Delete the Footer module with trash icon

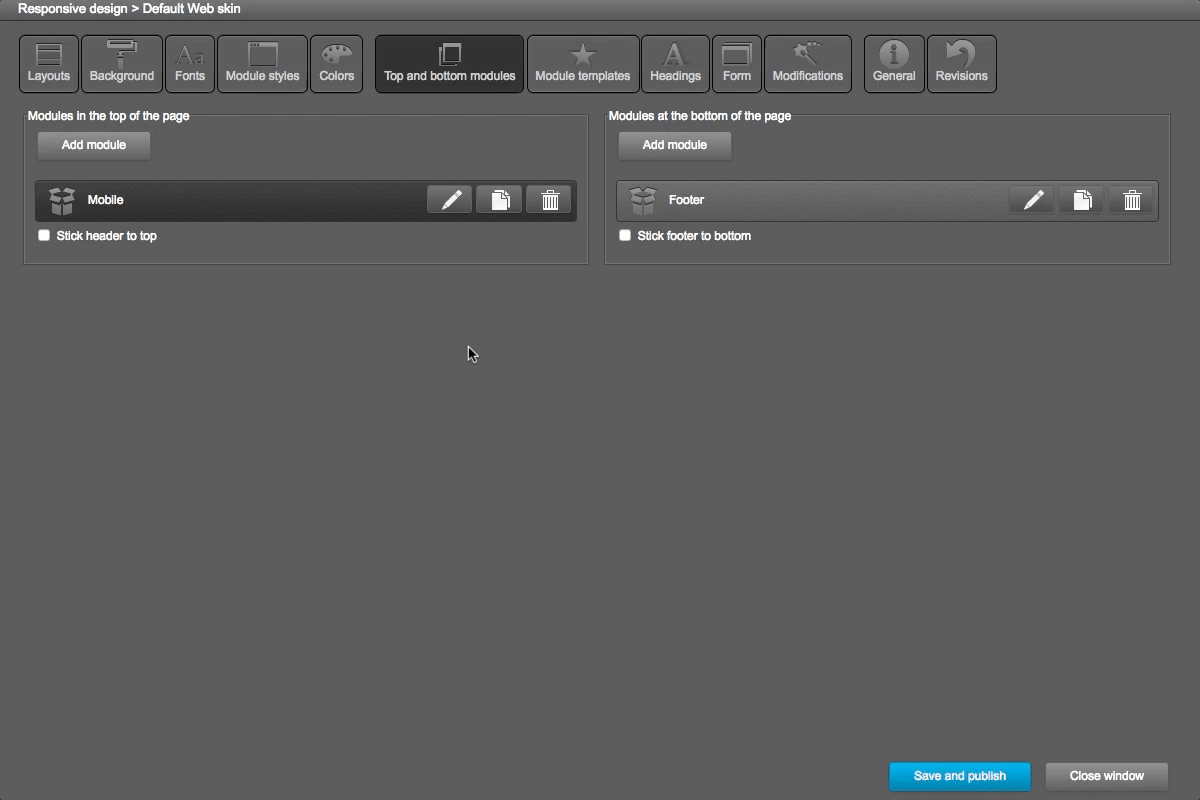(x=1131, y=200)
